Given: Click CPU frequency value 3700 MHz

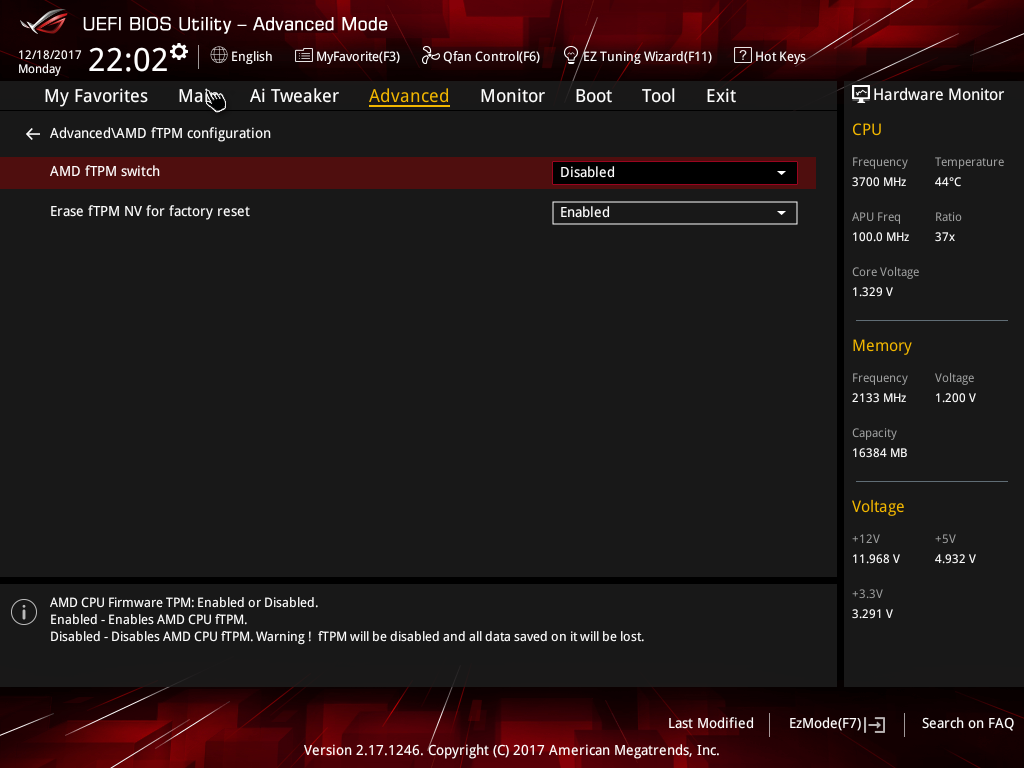Looking at the screenshot, I should [x=878, y=182].
